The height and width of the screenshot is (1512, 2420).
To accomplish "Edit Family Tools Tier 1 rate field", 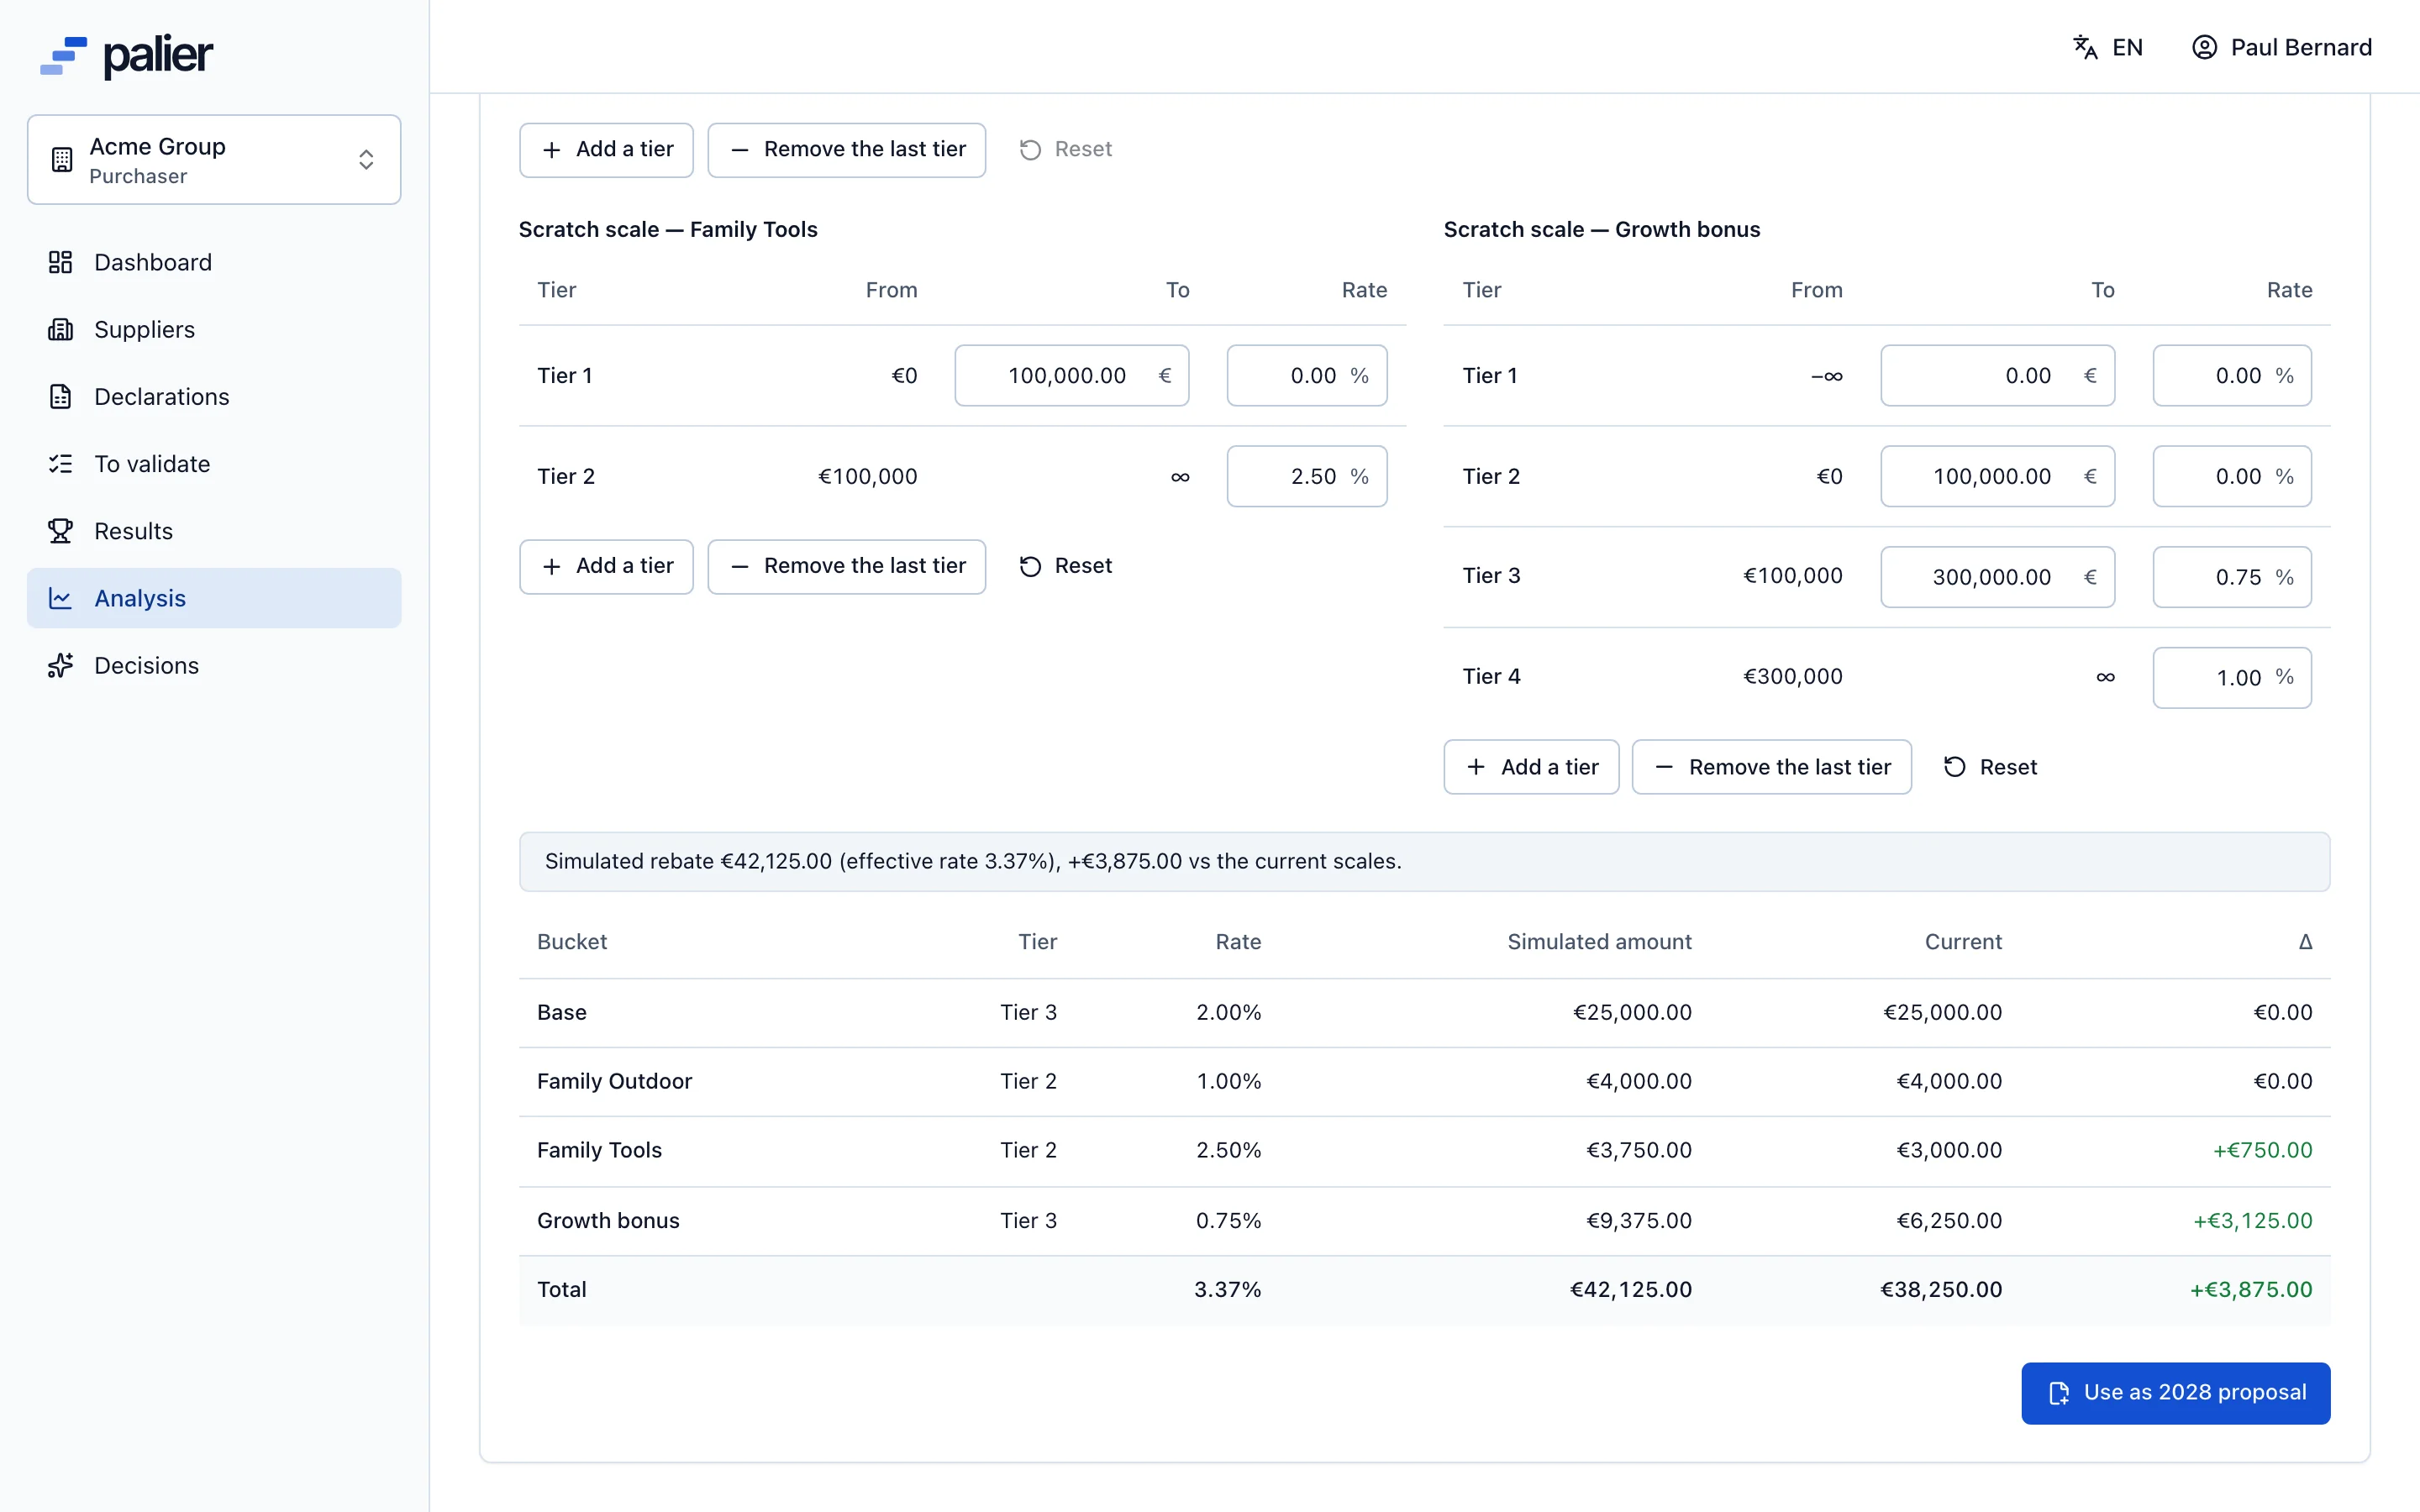I will click(x=1306, y=376).
